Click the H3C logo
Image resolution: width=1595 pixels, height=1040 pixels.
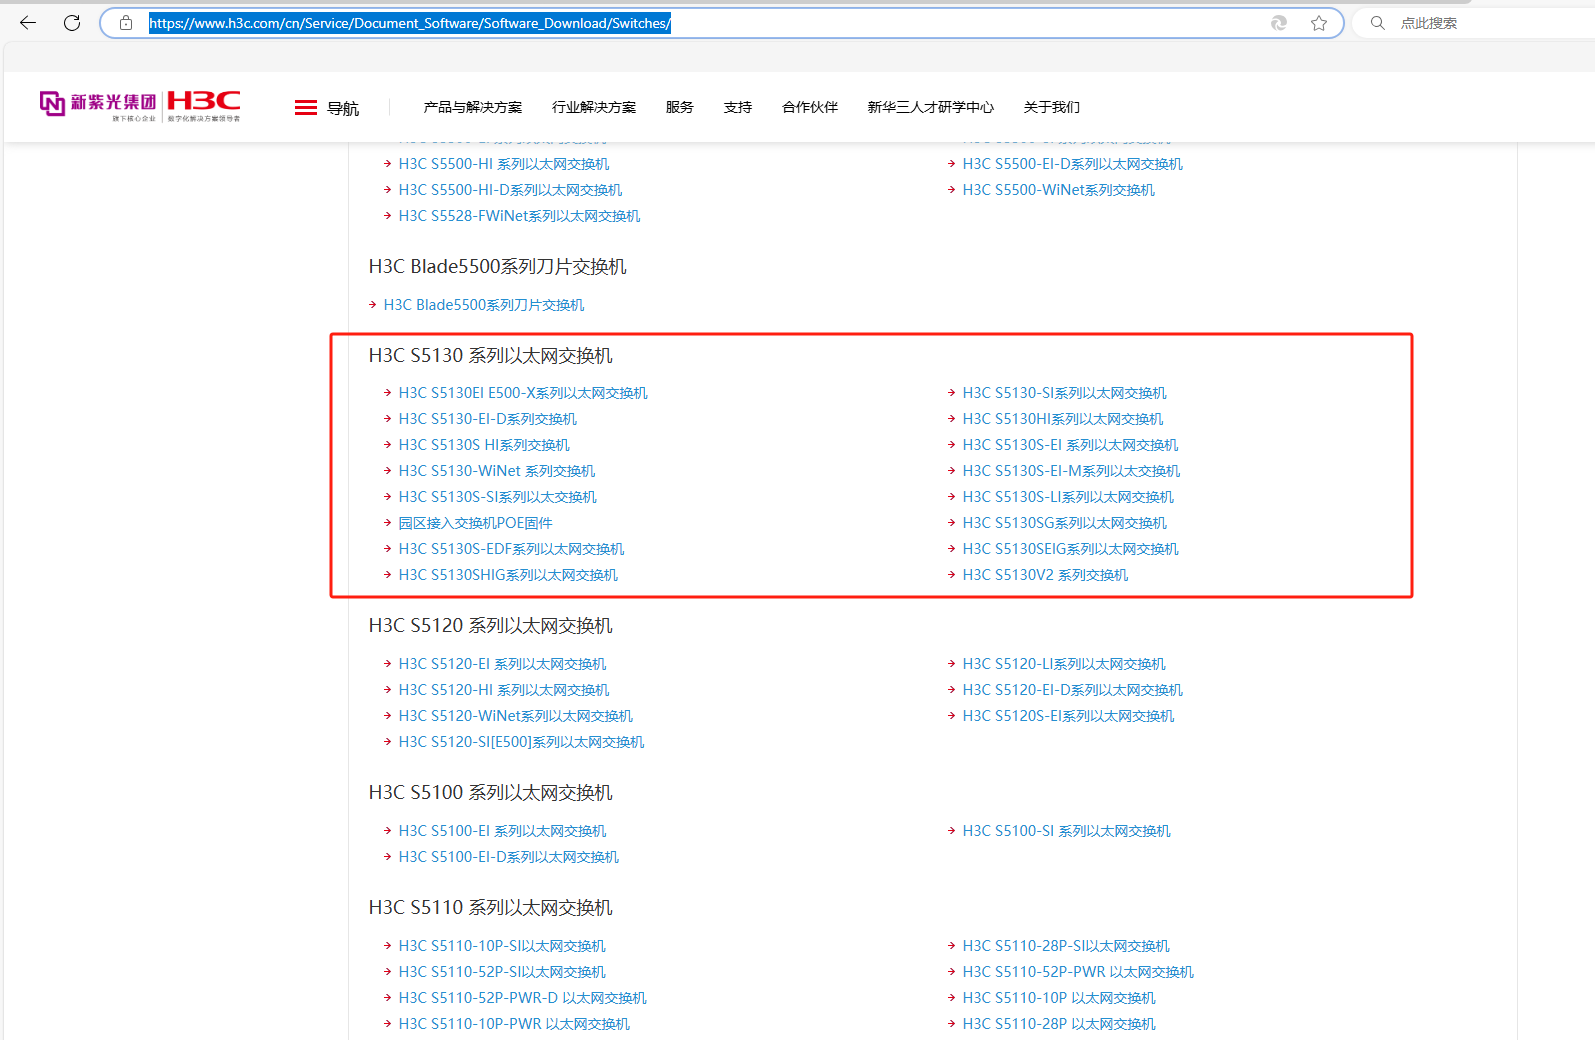pos(204,104)
